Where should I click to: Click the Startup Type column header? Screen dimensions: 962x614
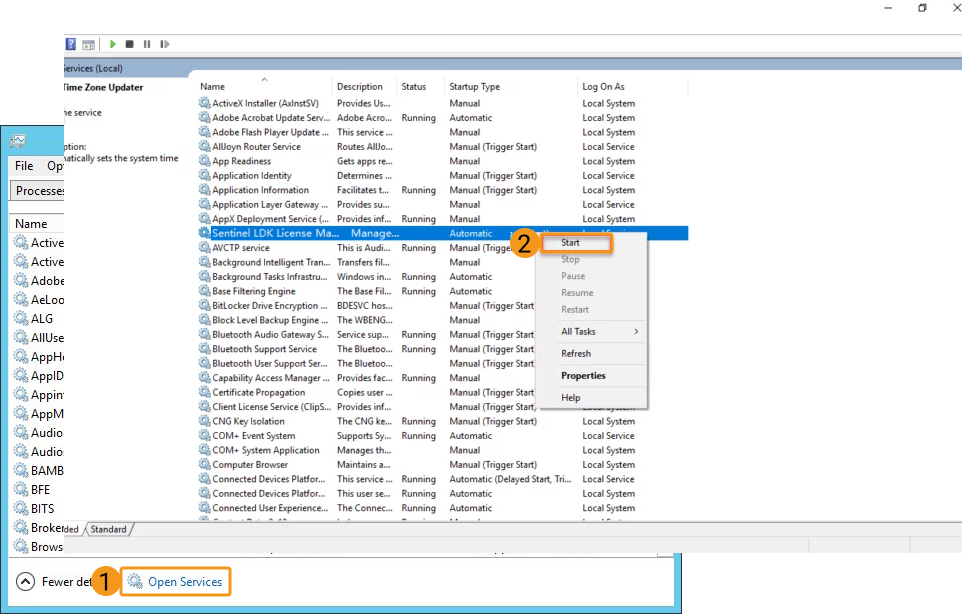tap(475, 87)
